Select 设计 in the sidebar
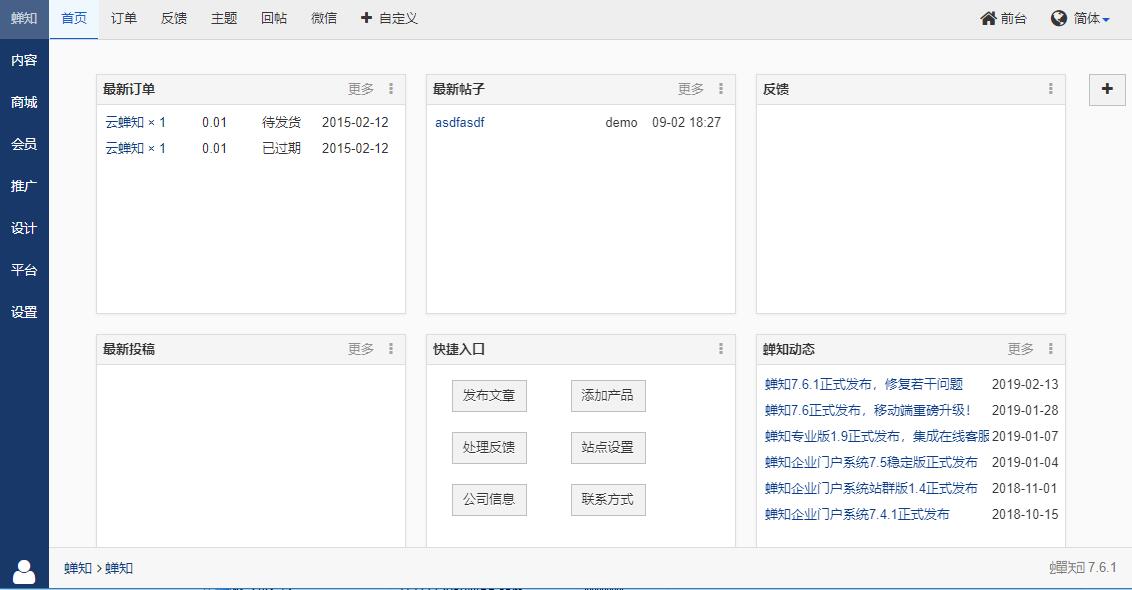This screenshot has width=1132, height=590. [24, 228]
